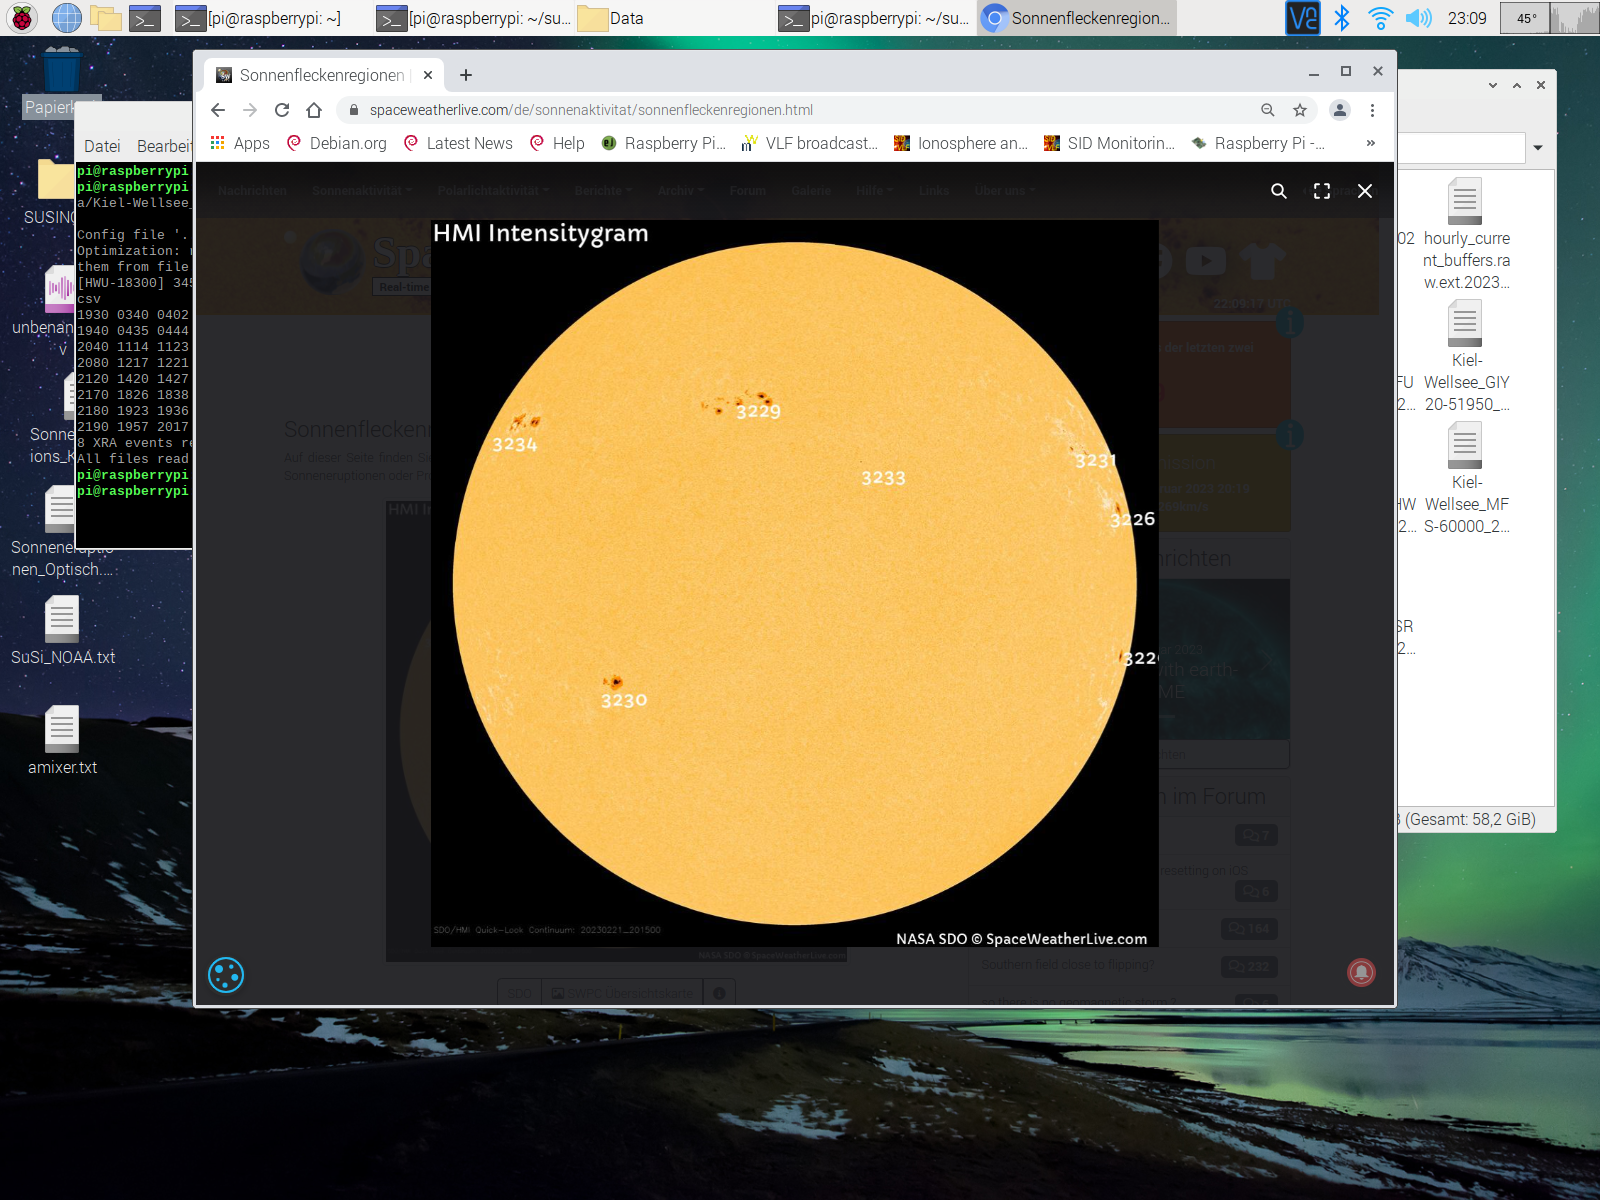Open the SID Monitoring bookmark
Screen dimensions: 1600x1200
pyautogui.click(x=1108, y=143)
